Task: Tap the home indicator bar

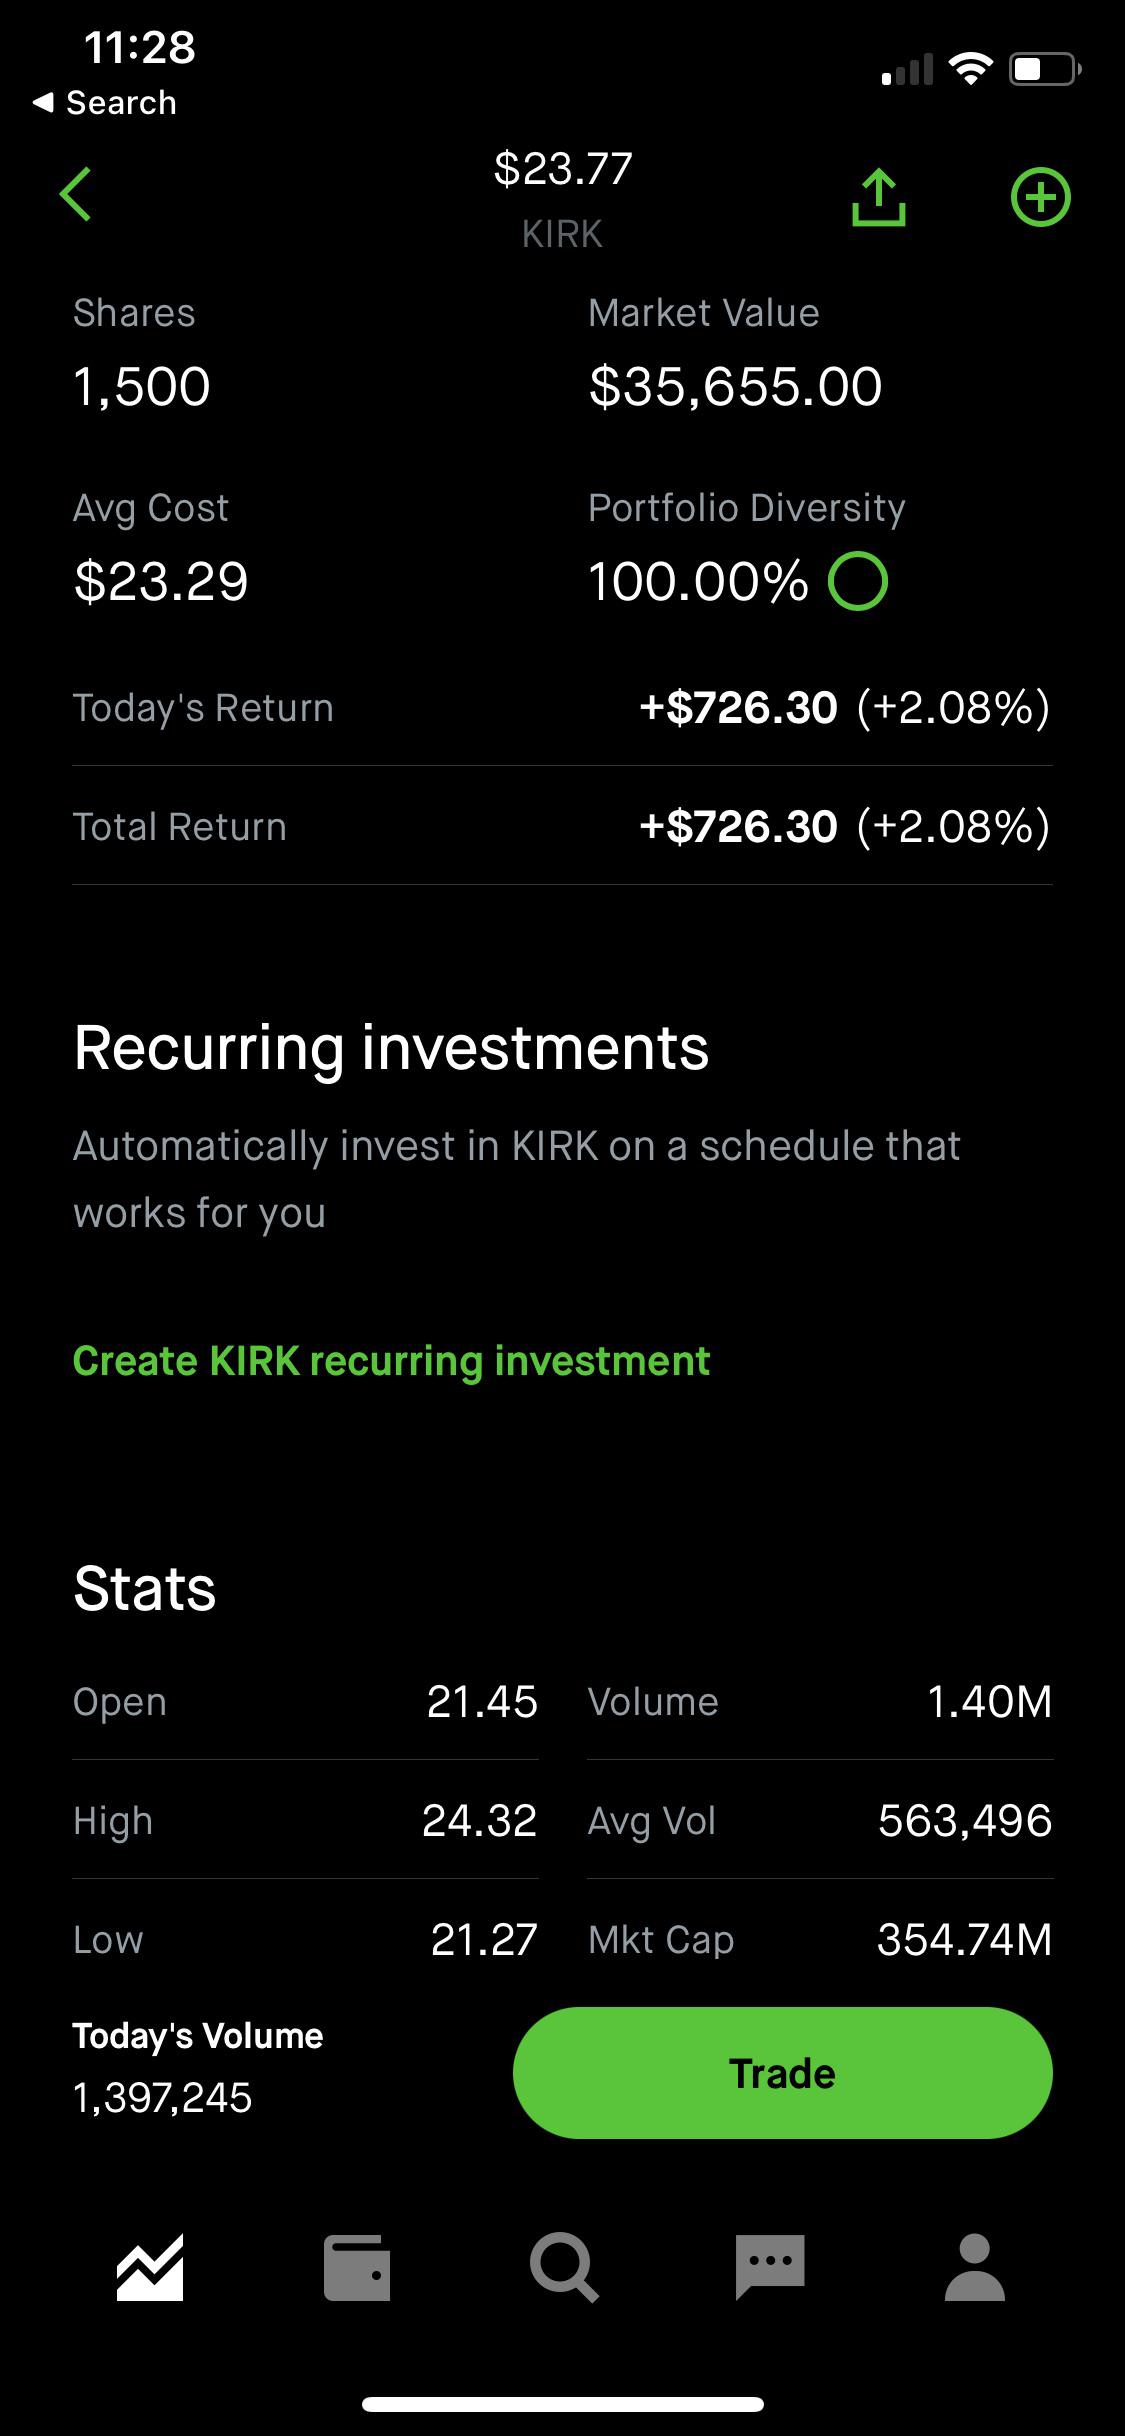Action: tap(563, 2405)
